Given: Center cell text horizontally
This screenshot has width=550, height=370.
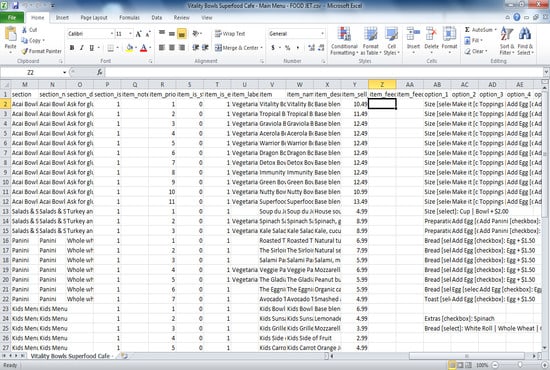Looking at the screenshot, I should (172, 48).
